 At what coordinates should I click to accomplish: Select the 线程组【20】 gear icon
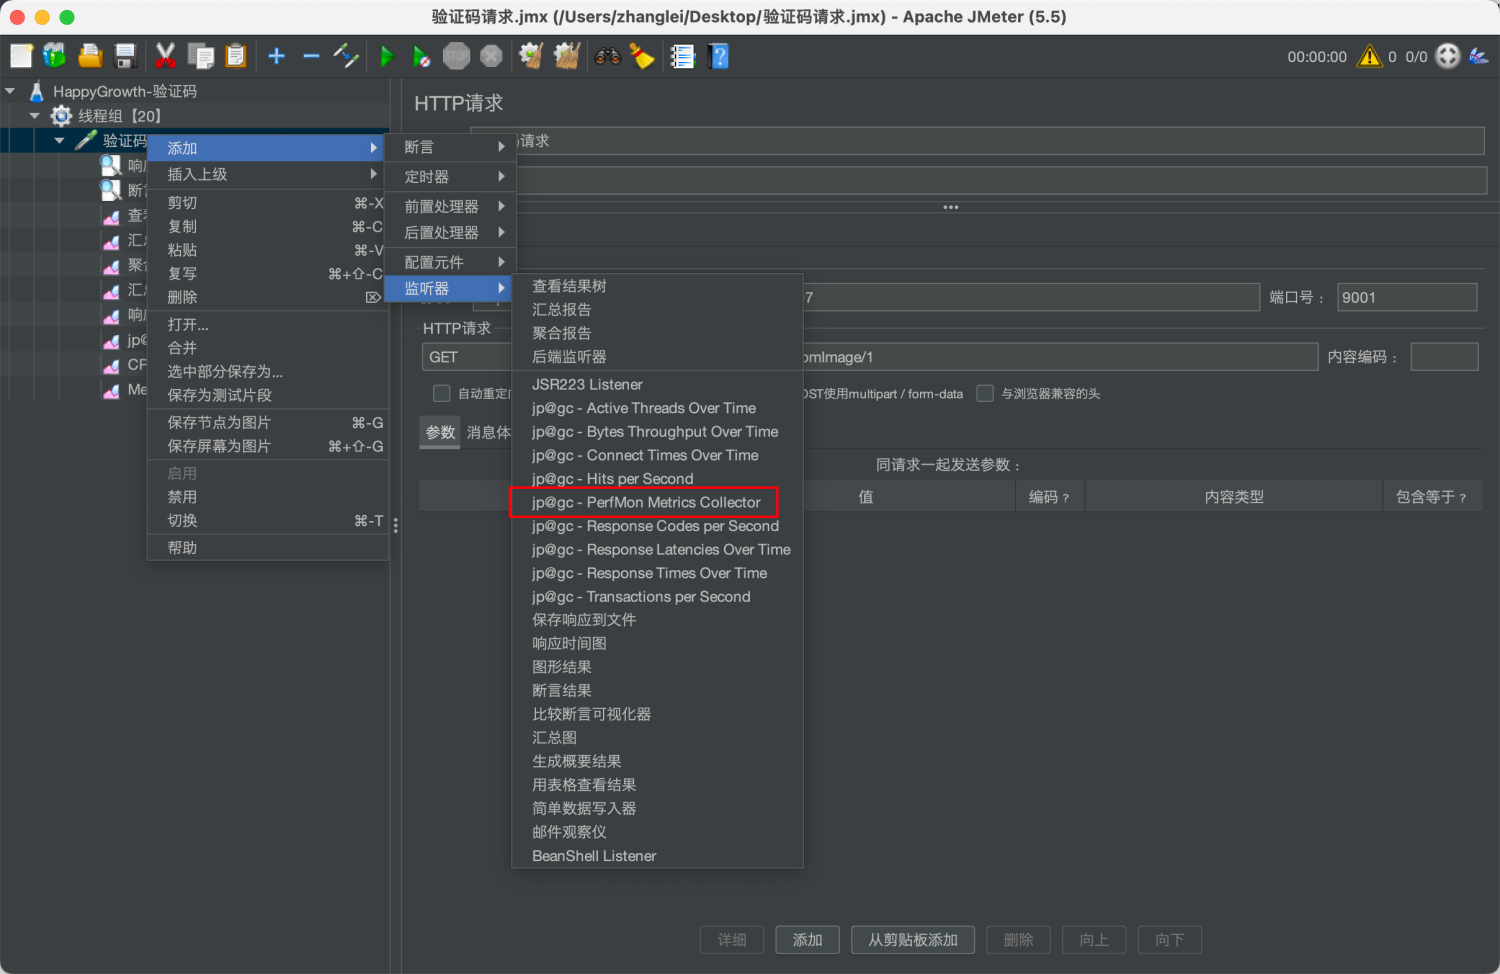62,116
